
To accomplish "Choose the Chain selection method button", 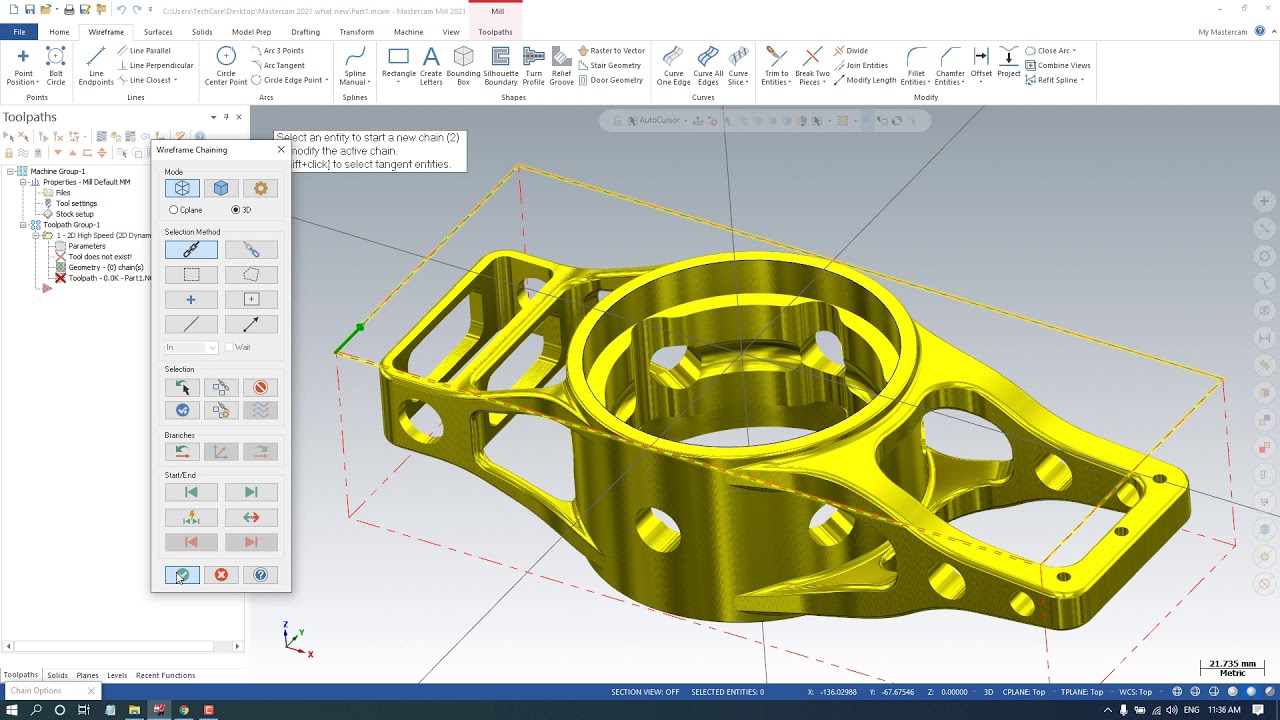I will [x=191, y=249].
